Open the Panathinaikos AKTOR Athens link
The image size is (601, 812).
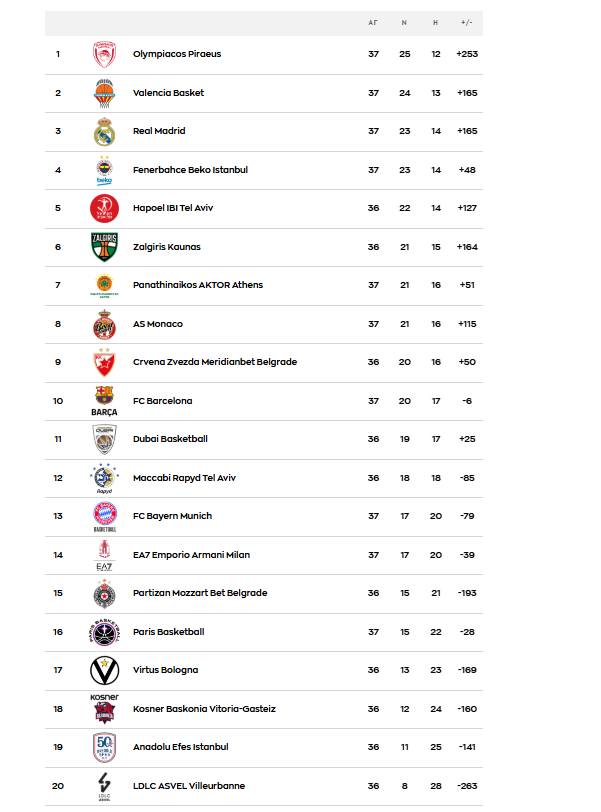pos(198,285)
